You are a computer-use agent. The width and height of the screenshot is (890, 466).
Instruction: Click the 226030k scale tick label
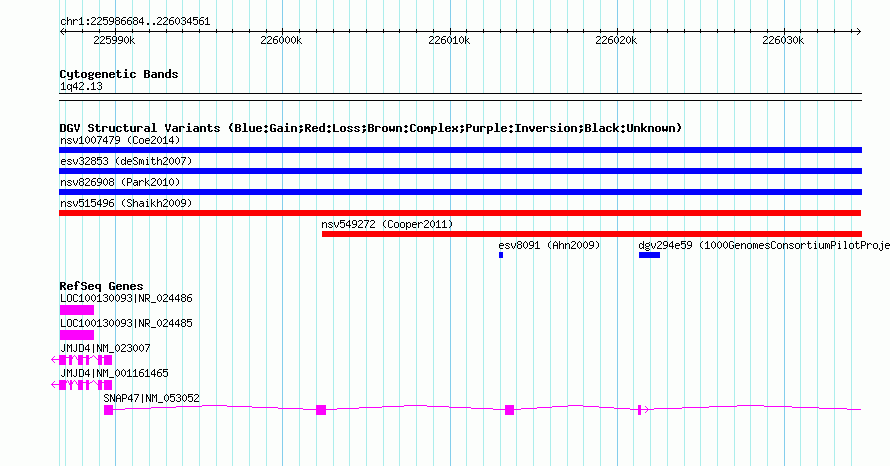783,40
